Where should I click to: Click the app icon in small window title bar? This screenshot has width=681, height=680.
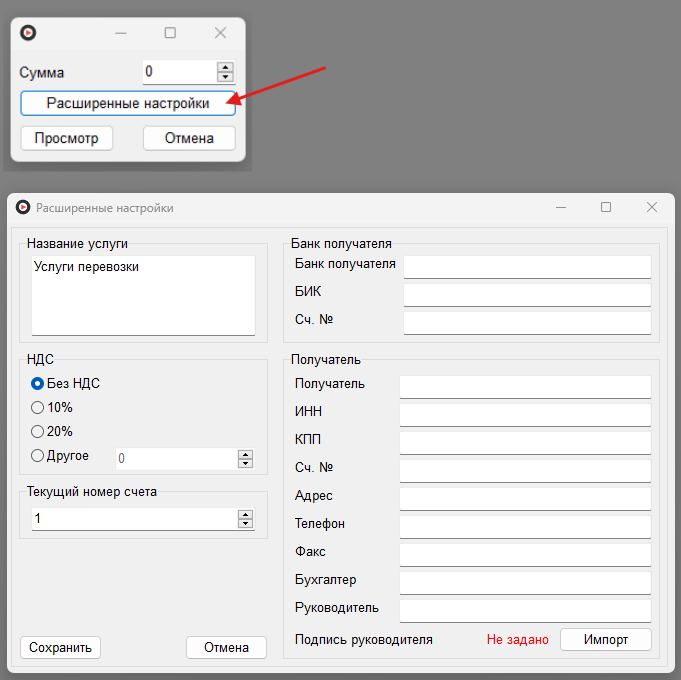pos(28,33)
